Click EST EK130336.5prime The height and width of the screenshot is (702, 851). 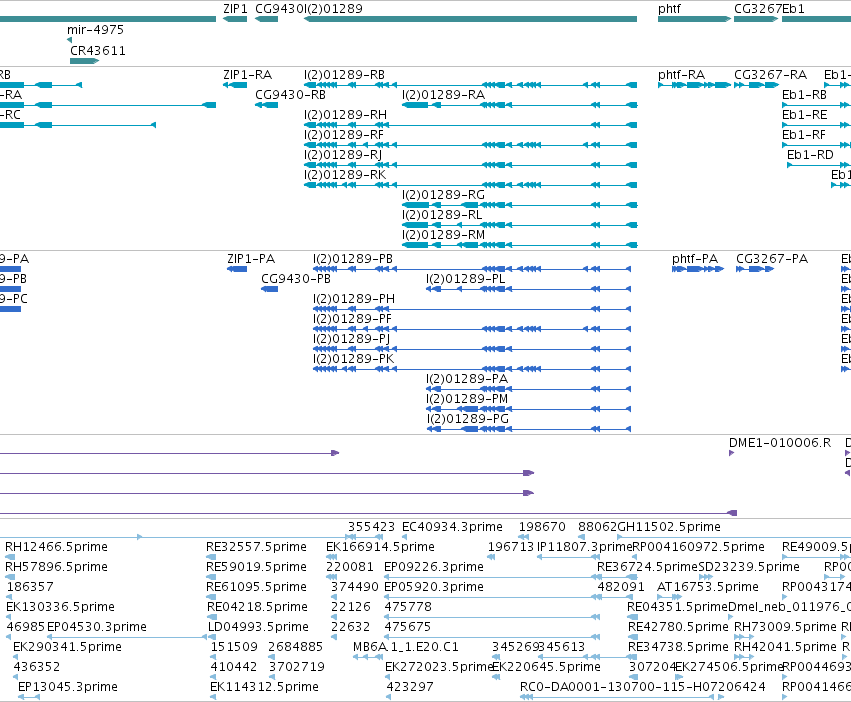point(60,607)
